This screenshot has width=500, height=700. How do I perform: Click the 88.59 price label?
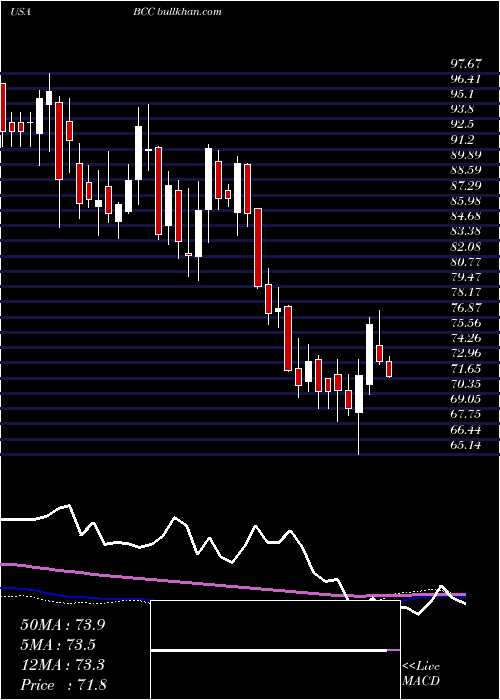466,171
